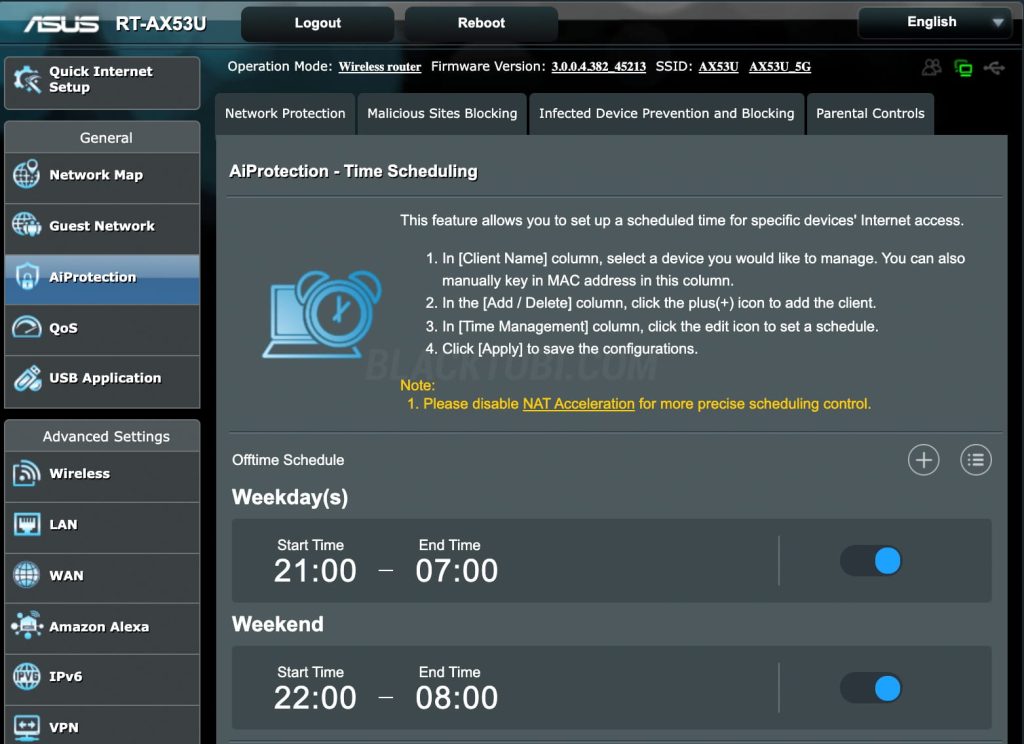The image size is (1024, 744).
Task: Select the AiProtection menu item
Action: [x=102, y=279]
